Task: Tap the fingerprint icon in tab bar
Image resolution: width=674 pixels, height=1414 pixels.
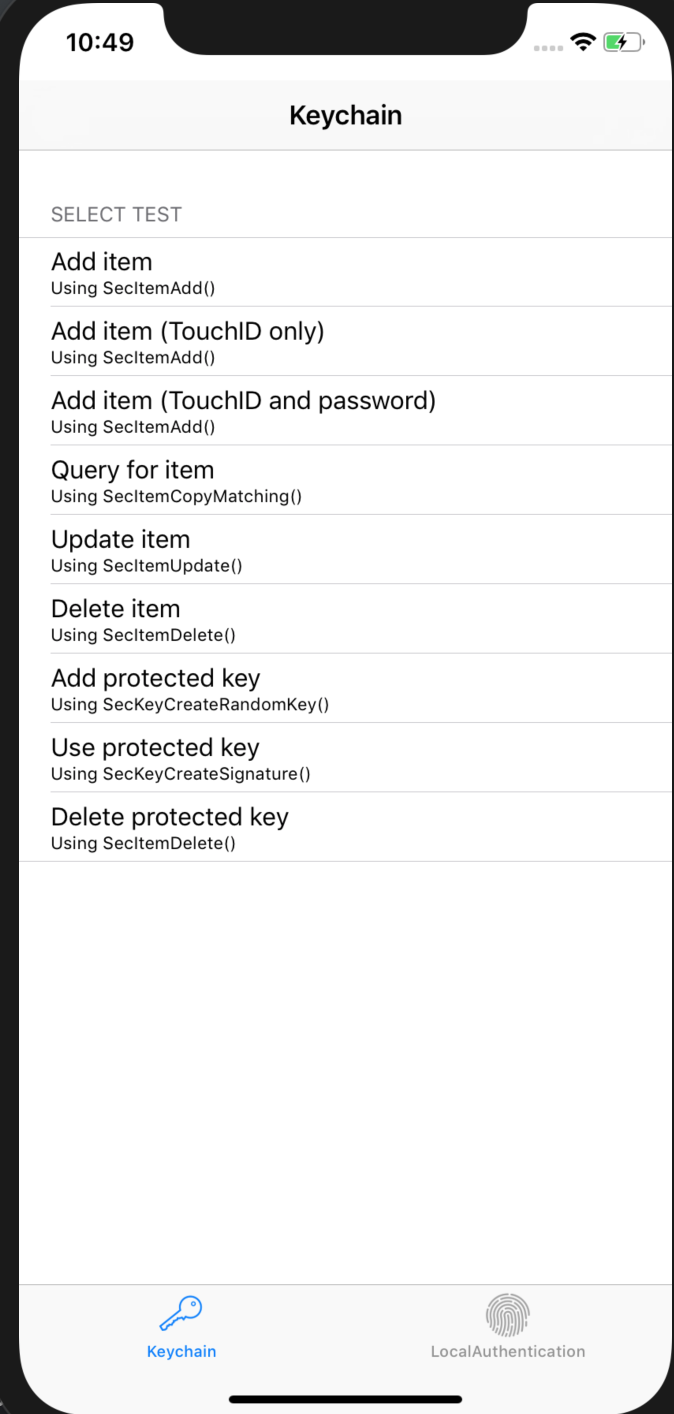Action: point(507,1314)
